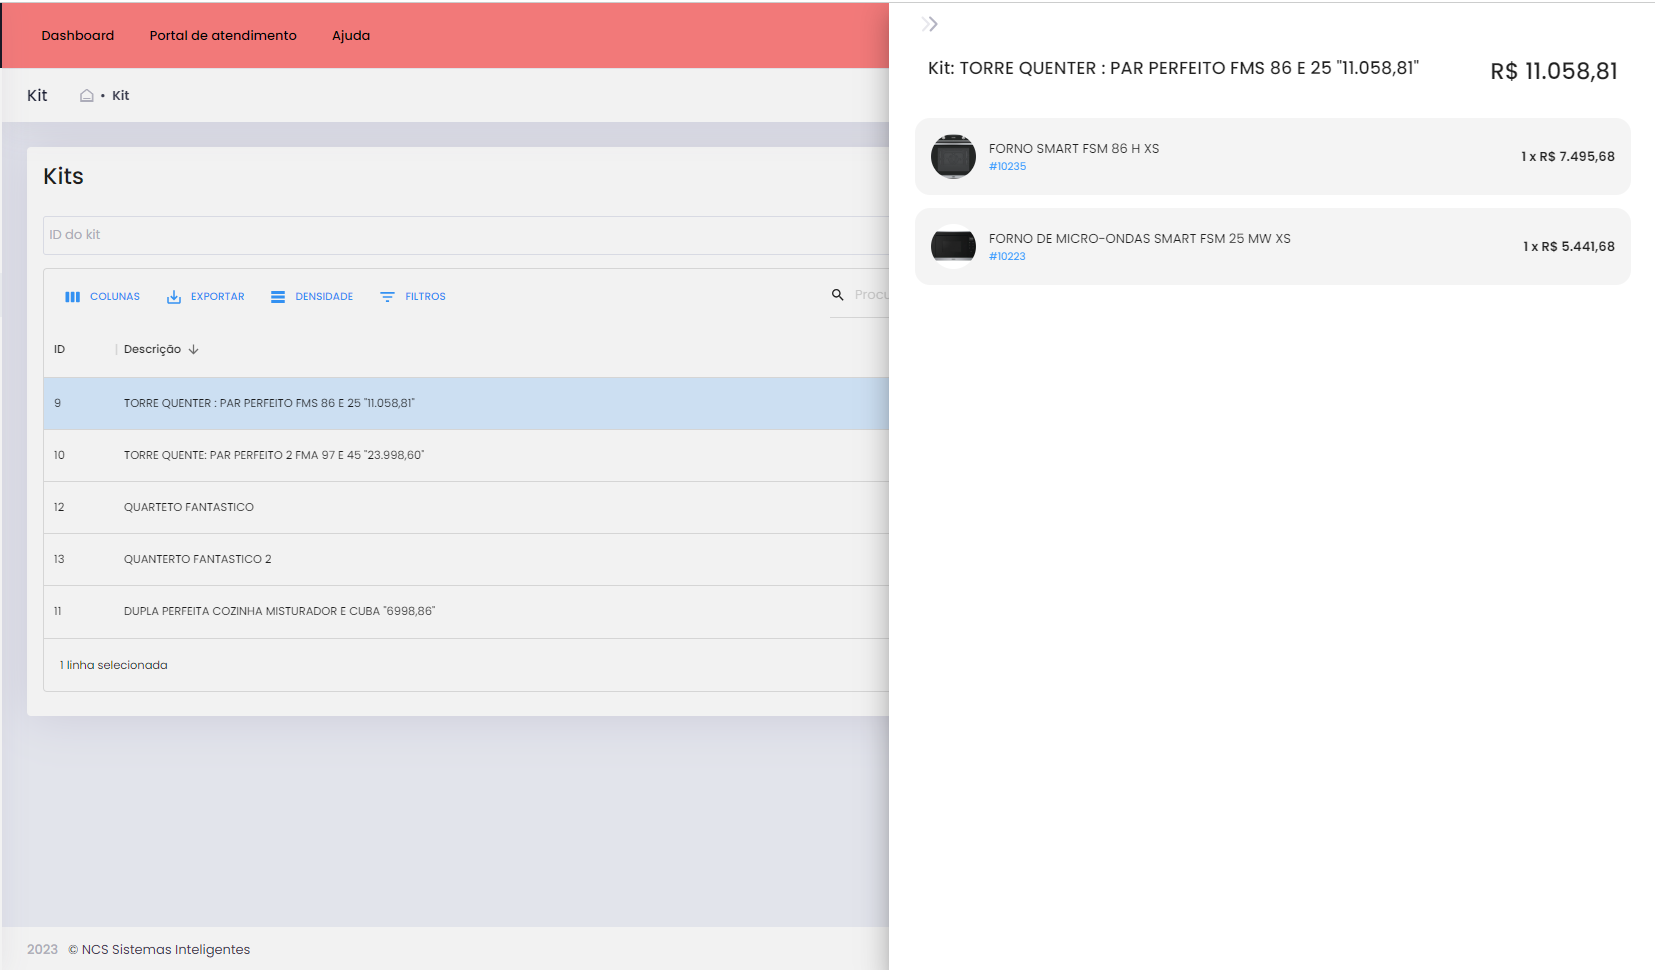Open Portal de atendimento menu
This screenshot has width=1655, height=970.
click(223, 35)
